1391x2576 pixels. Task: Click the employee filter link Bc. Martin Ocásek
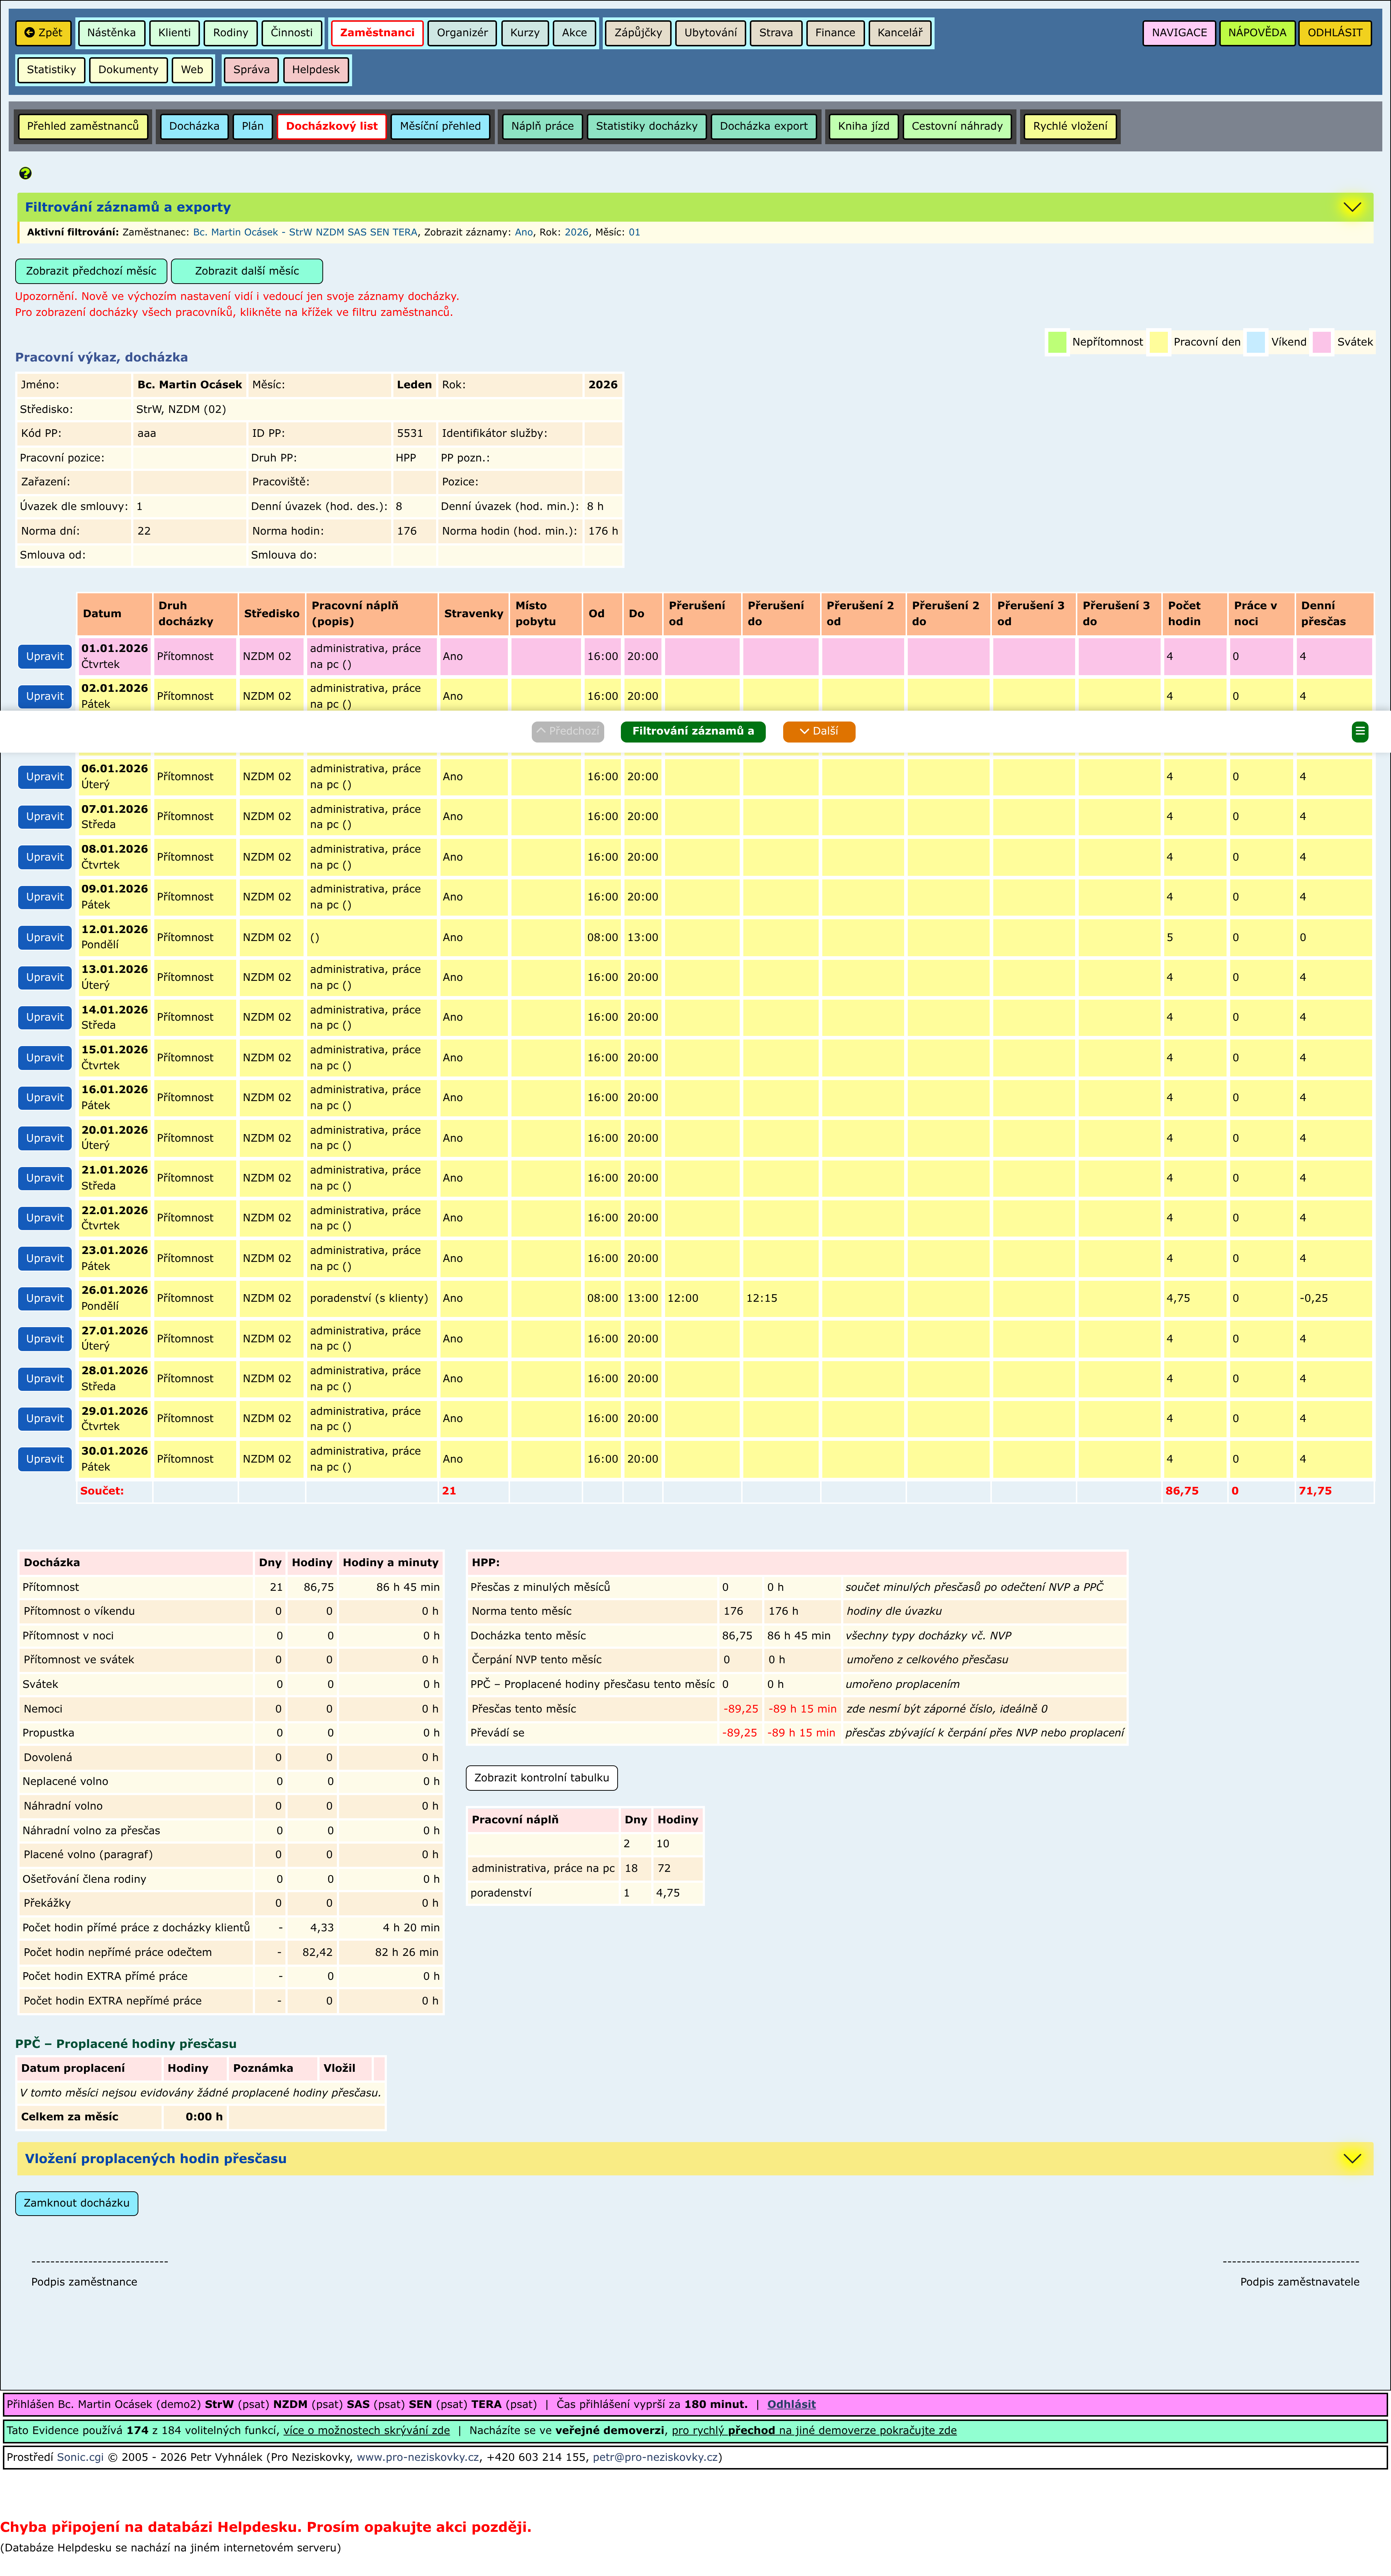pyautogui.click(x=305, y=232)
